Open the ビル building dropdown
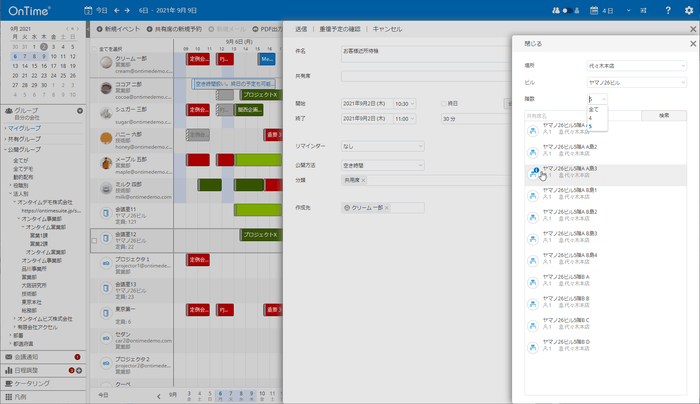 pos(637,82)
